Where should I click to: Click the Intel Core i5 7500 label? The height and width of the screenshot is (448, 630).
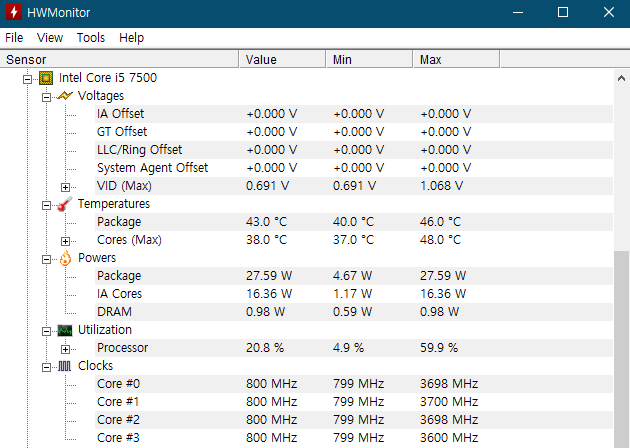point(108,78)
